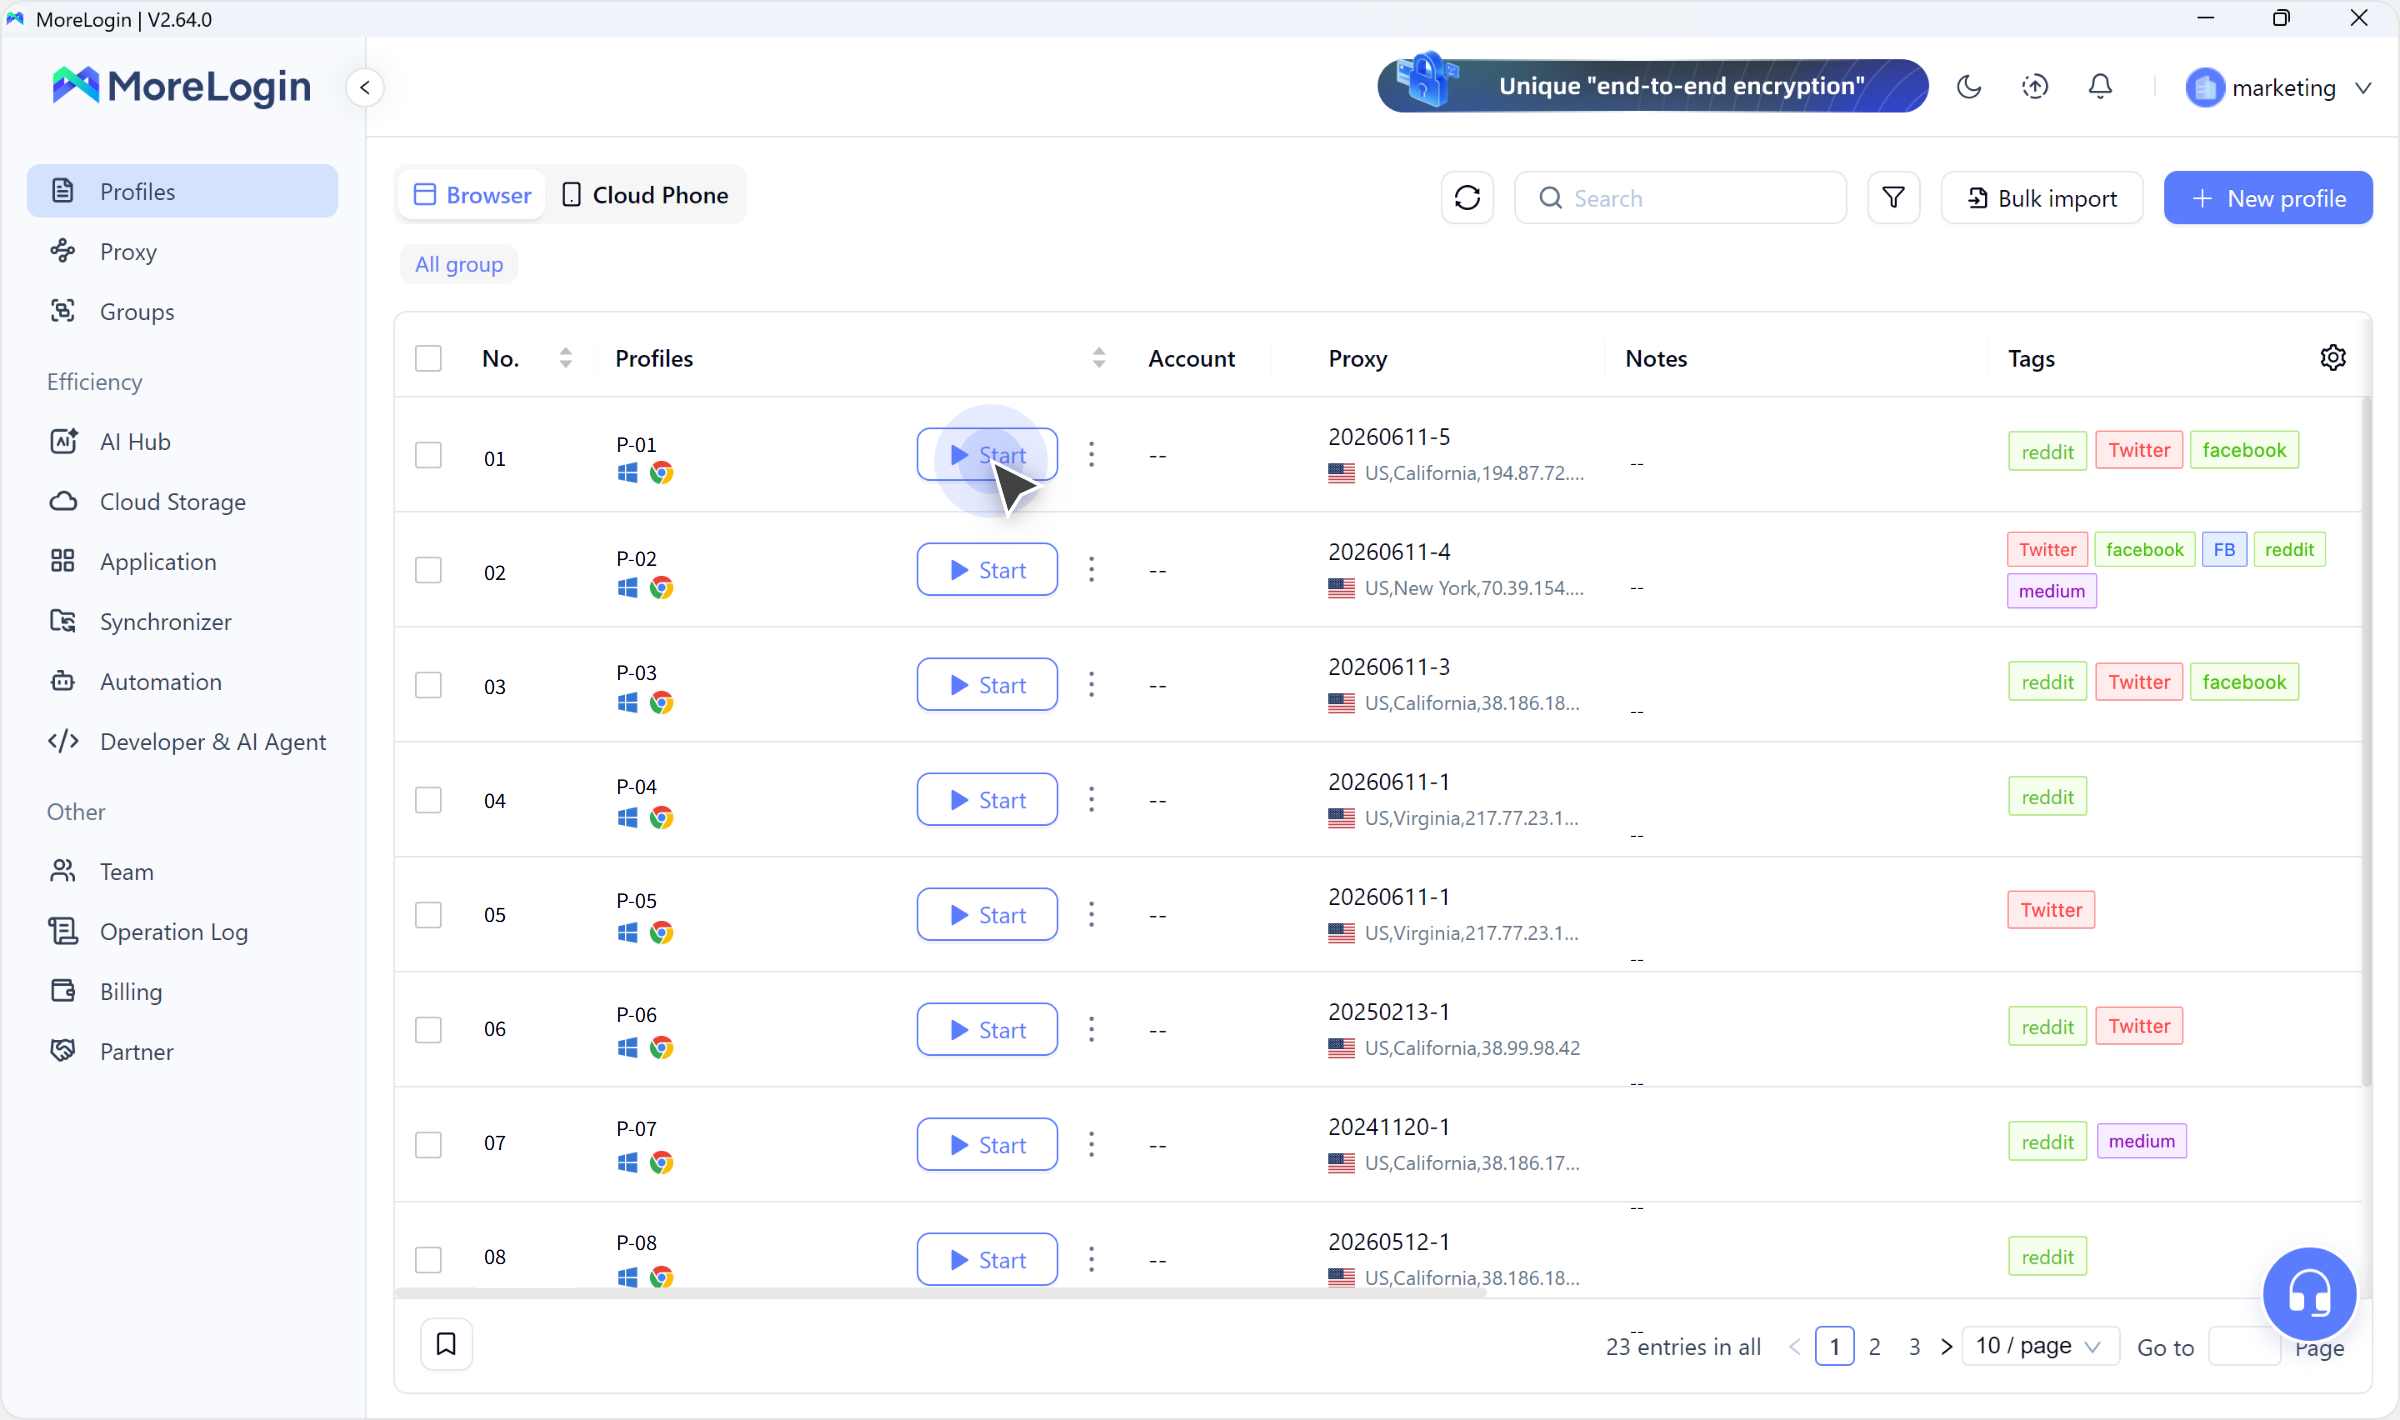Open notifications bell
2400x1420 pixels.
click(2101, 87)
